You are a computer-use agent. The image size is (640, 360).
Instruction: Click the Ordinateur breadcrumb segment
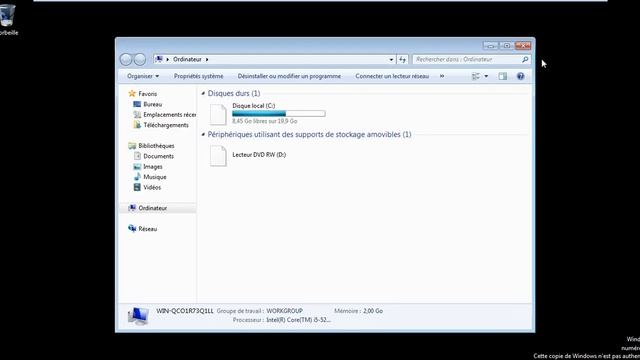(x=187, y=60)
